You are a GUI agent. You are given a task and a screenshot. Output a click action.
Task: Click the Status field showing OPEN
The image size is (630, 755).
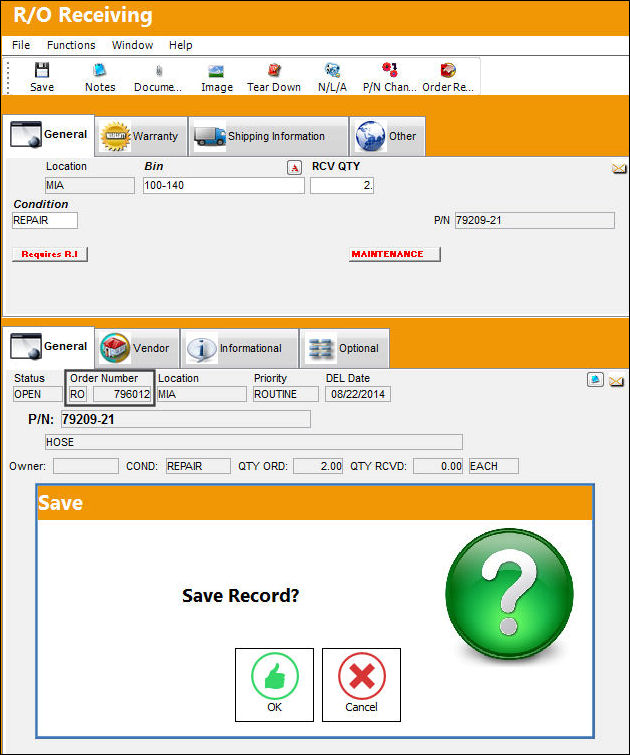click(x=38, y=394)
